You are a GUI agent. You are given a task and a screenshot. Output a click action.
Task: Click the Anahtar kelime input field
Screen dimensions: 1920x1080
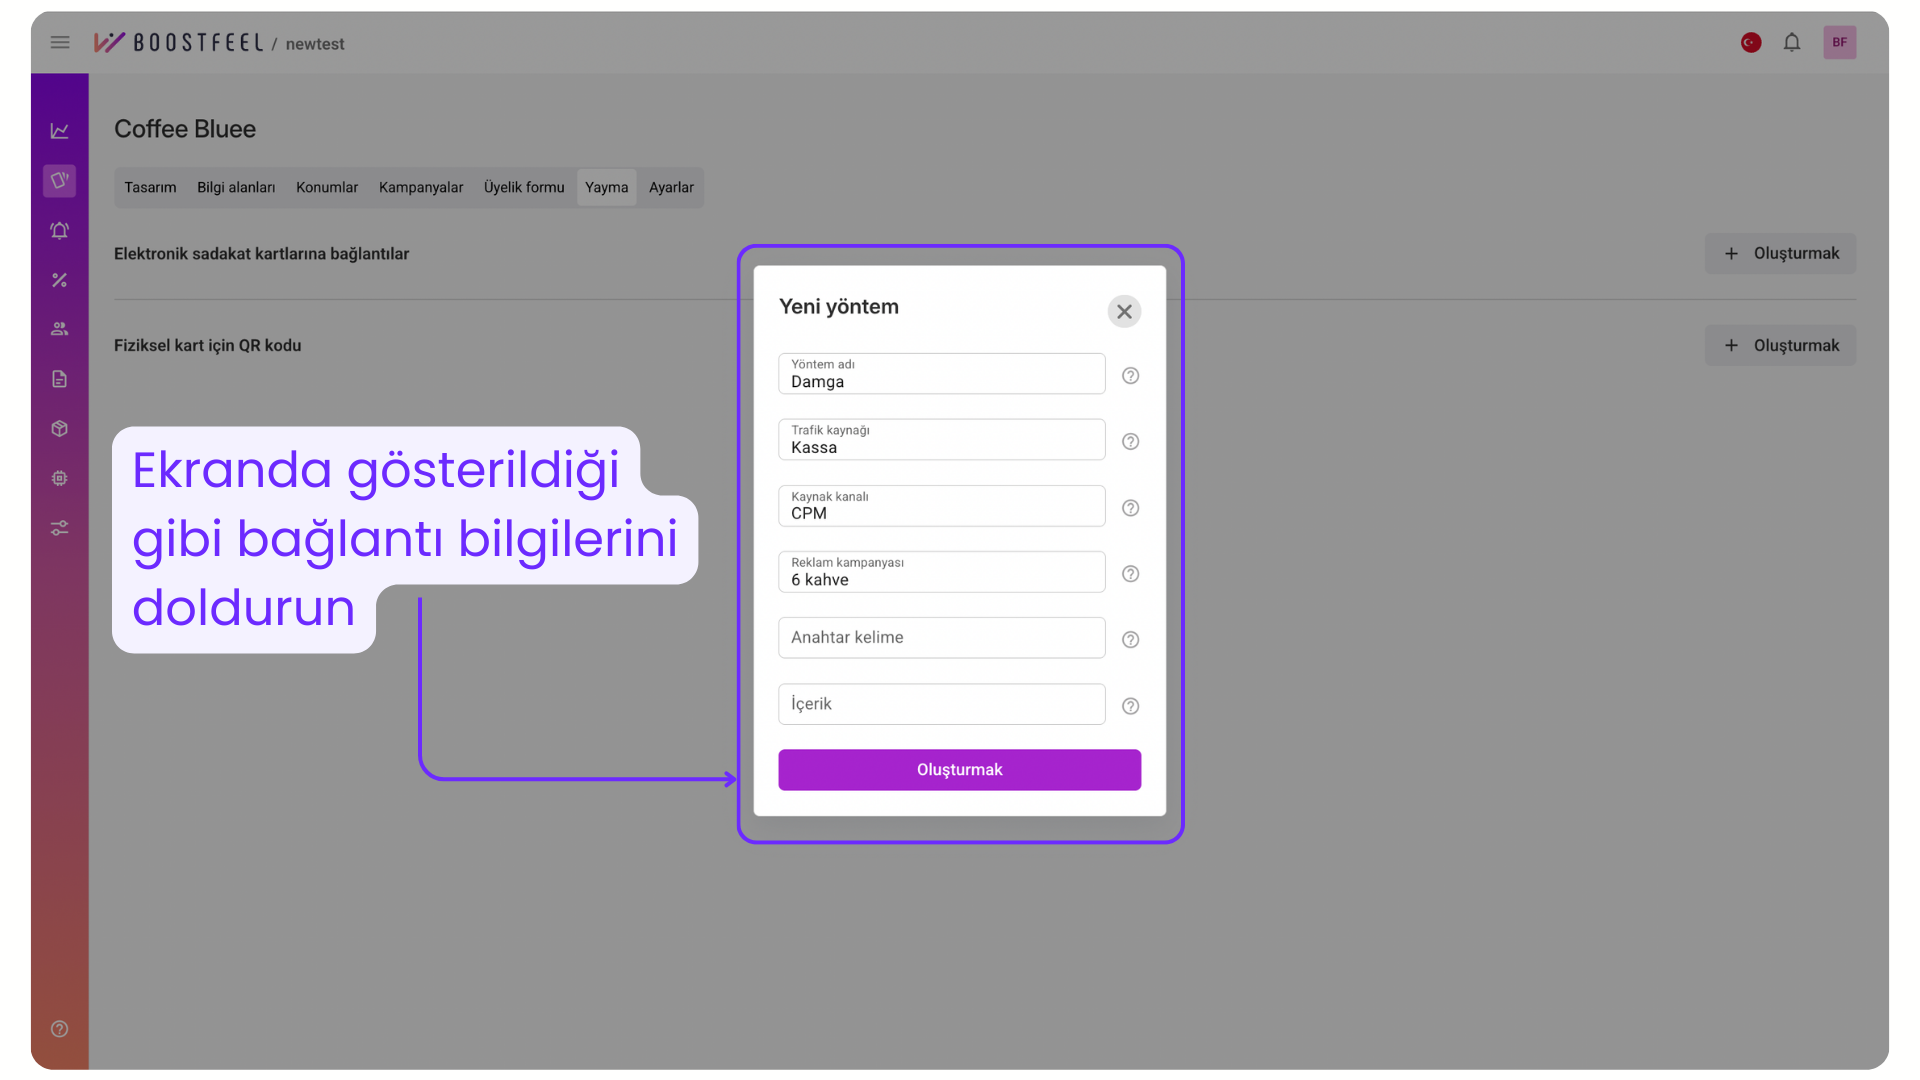coord(941,638)
